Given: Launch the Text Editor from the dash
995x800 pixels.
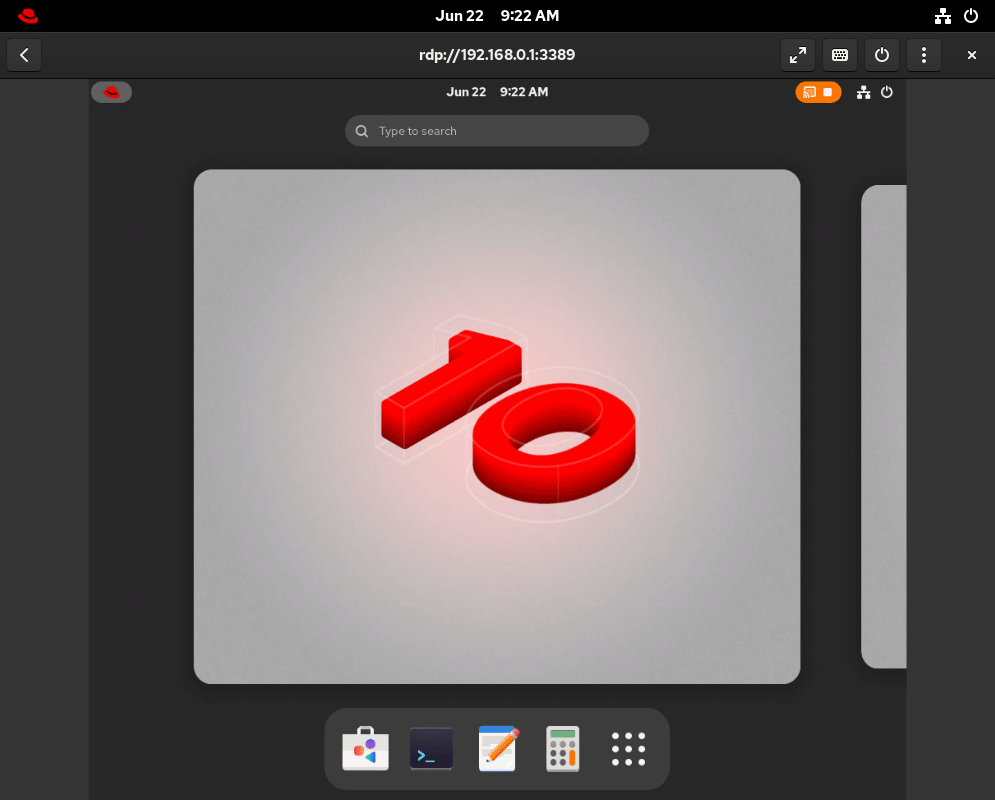Looking at the screenshot, I should pyautogui.click(x=498, y=749).
